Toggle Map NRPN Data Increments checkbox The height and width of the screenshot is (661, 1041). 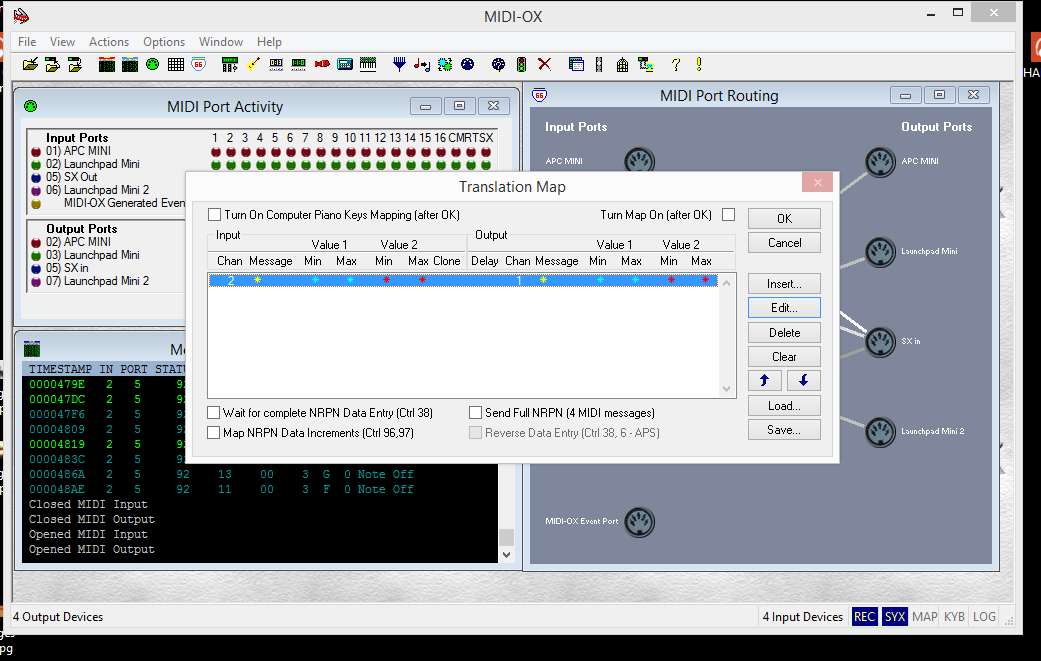pyautogui.click(x=214, y=433)
